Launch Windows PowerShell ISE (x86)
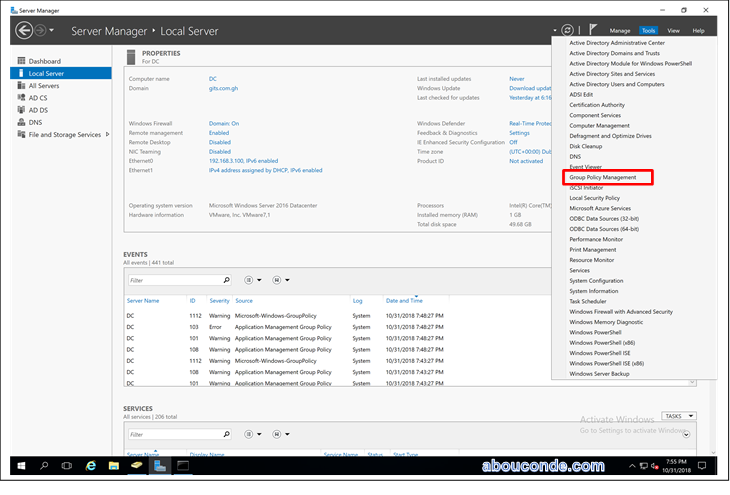 pyautogui.click(x=607, y=364)
